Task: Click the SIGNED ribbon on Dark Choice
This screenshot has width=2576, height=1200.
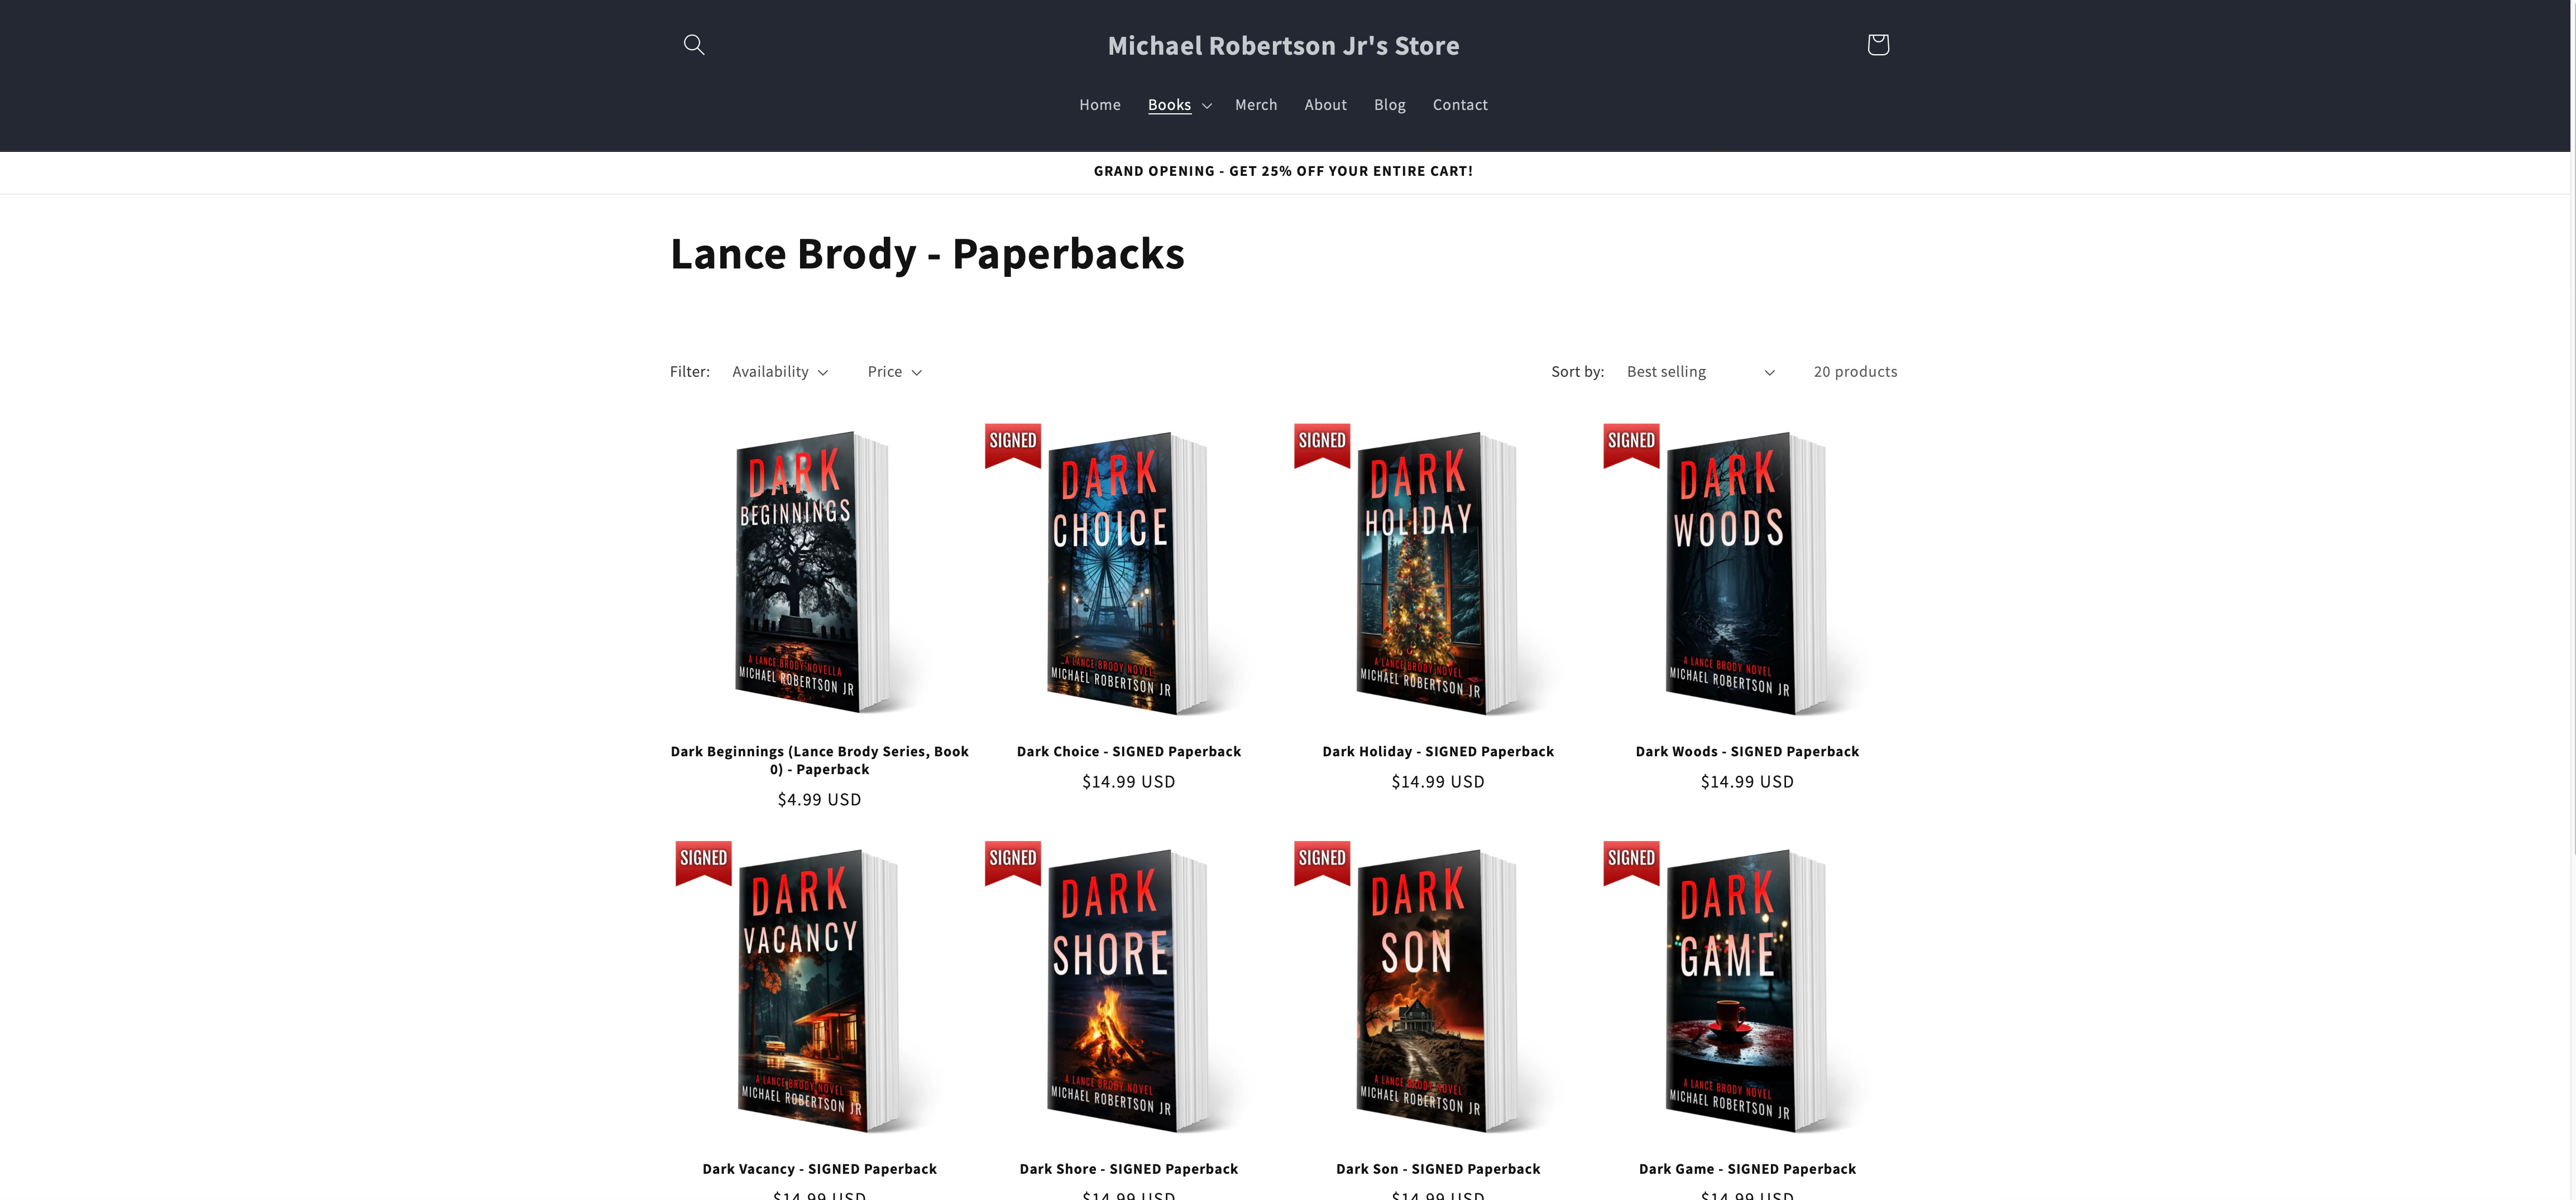Action: tap(1012, 445)
